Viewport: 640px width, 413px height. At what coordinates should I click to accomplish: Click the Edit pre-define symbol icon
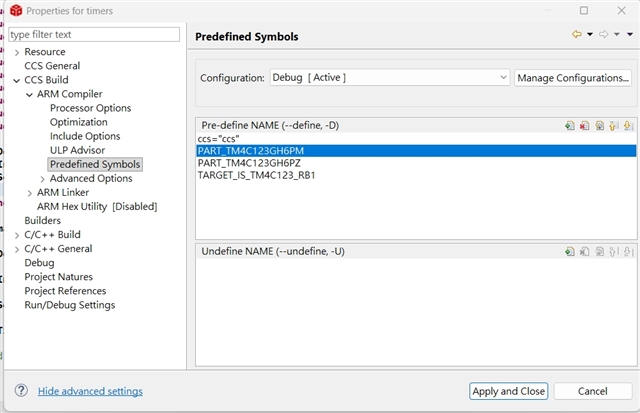[599, 126]
